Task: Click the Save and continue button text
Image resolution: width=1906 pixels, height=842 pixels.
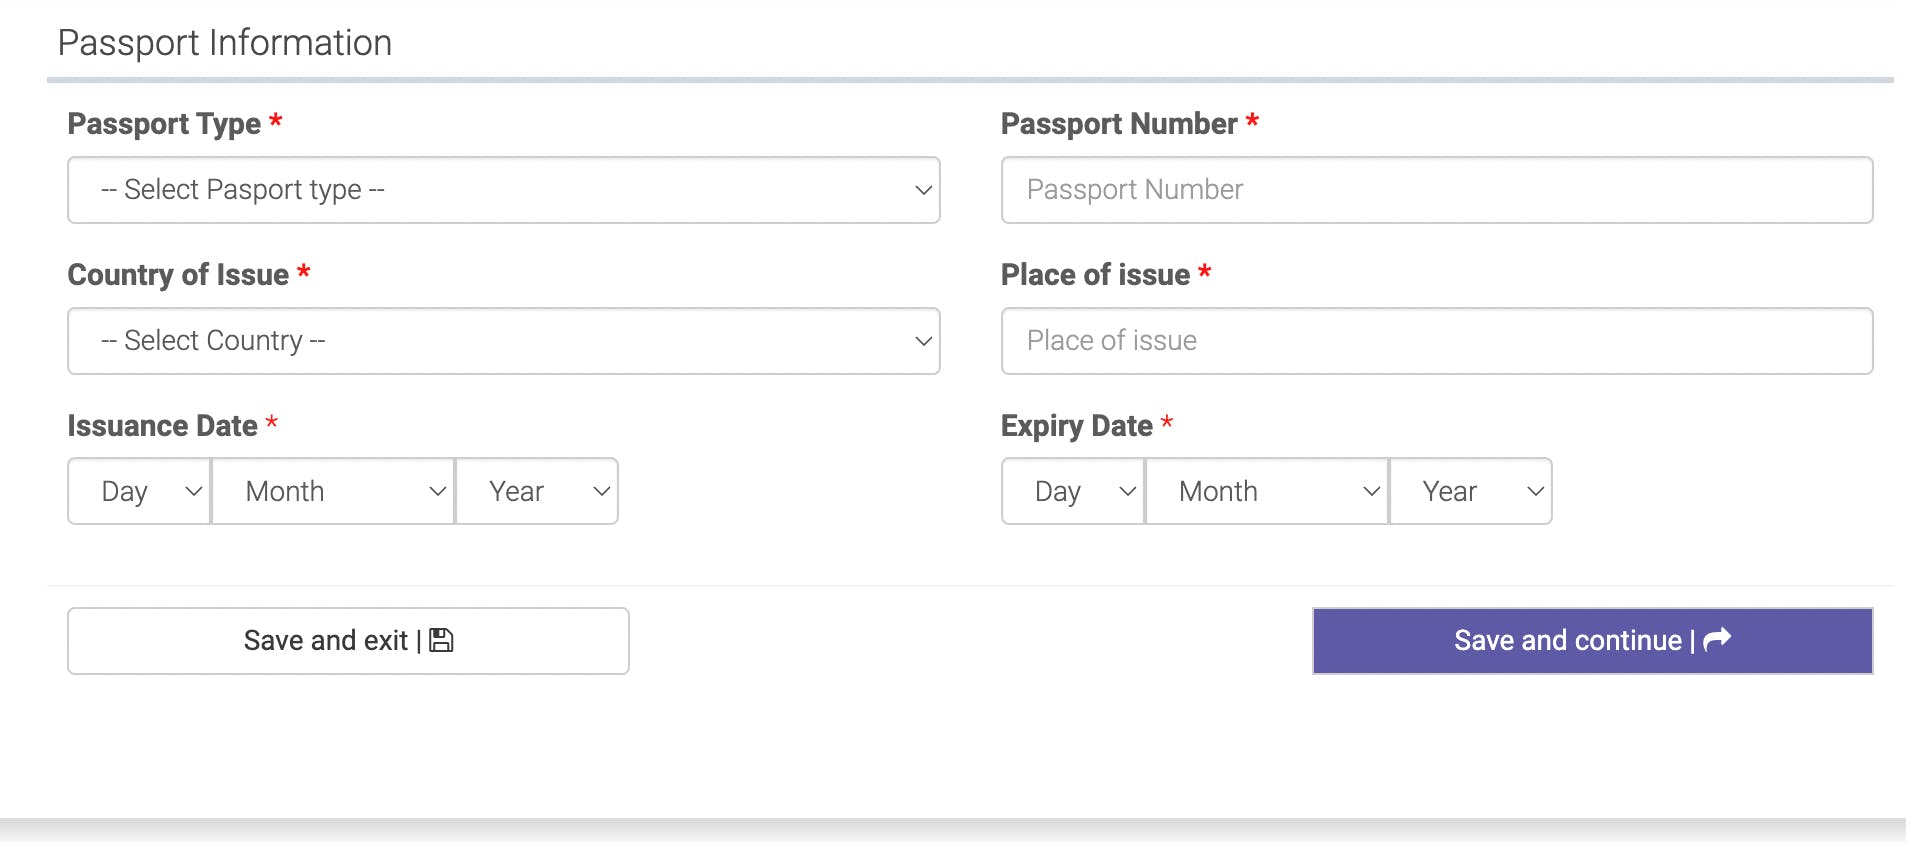Action: (1568, 640)
